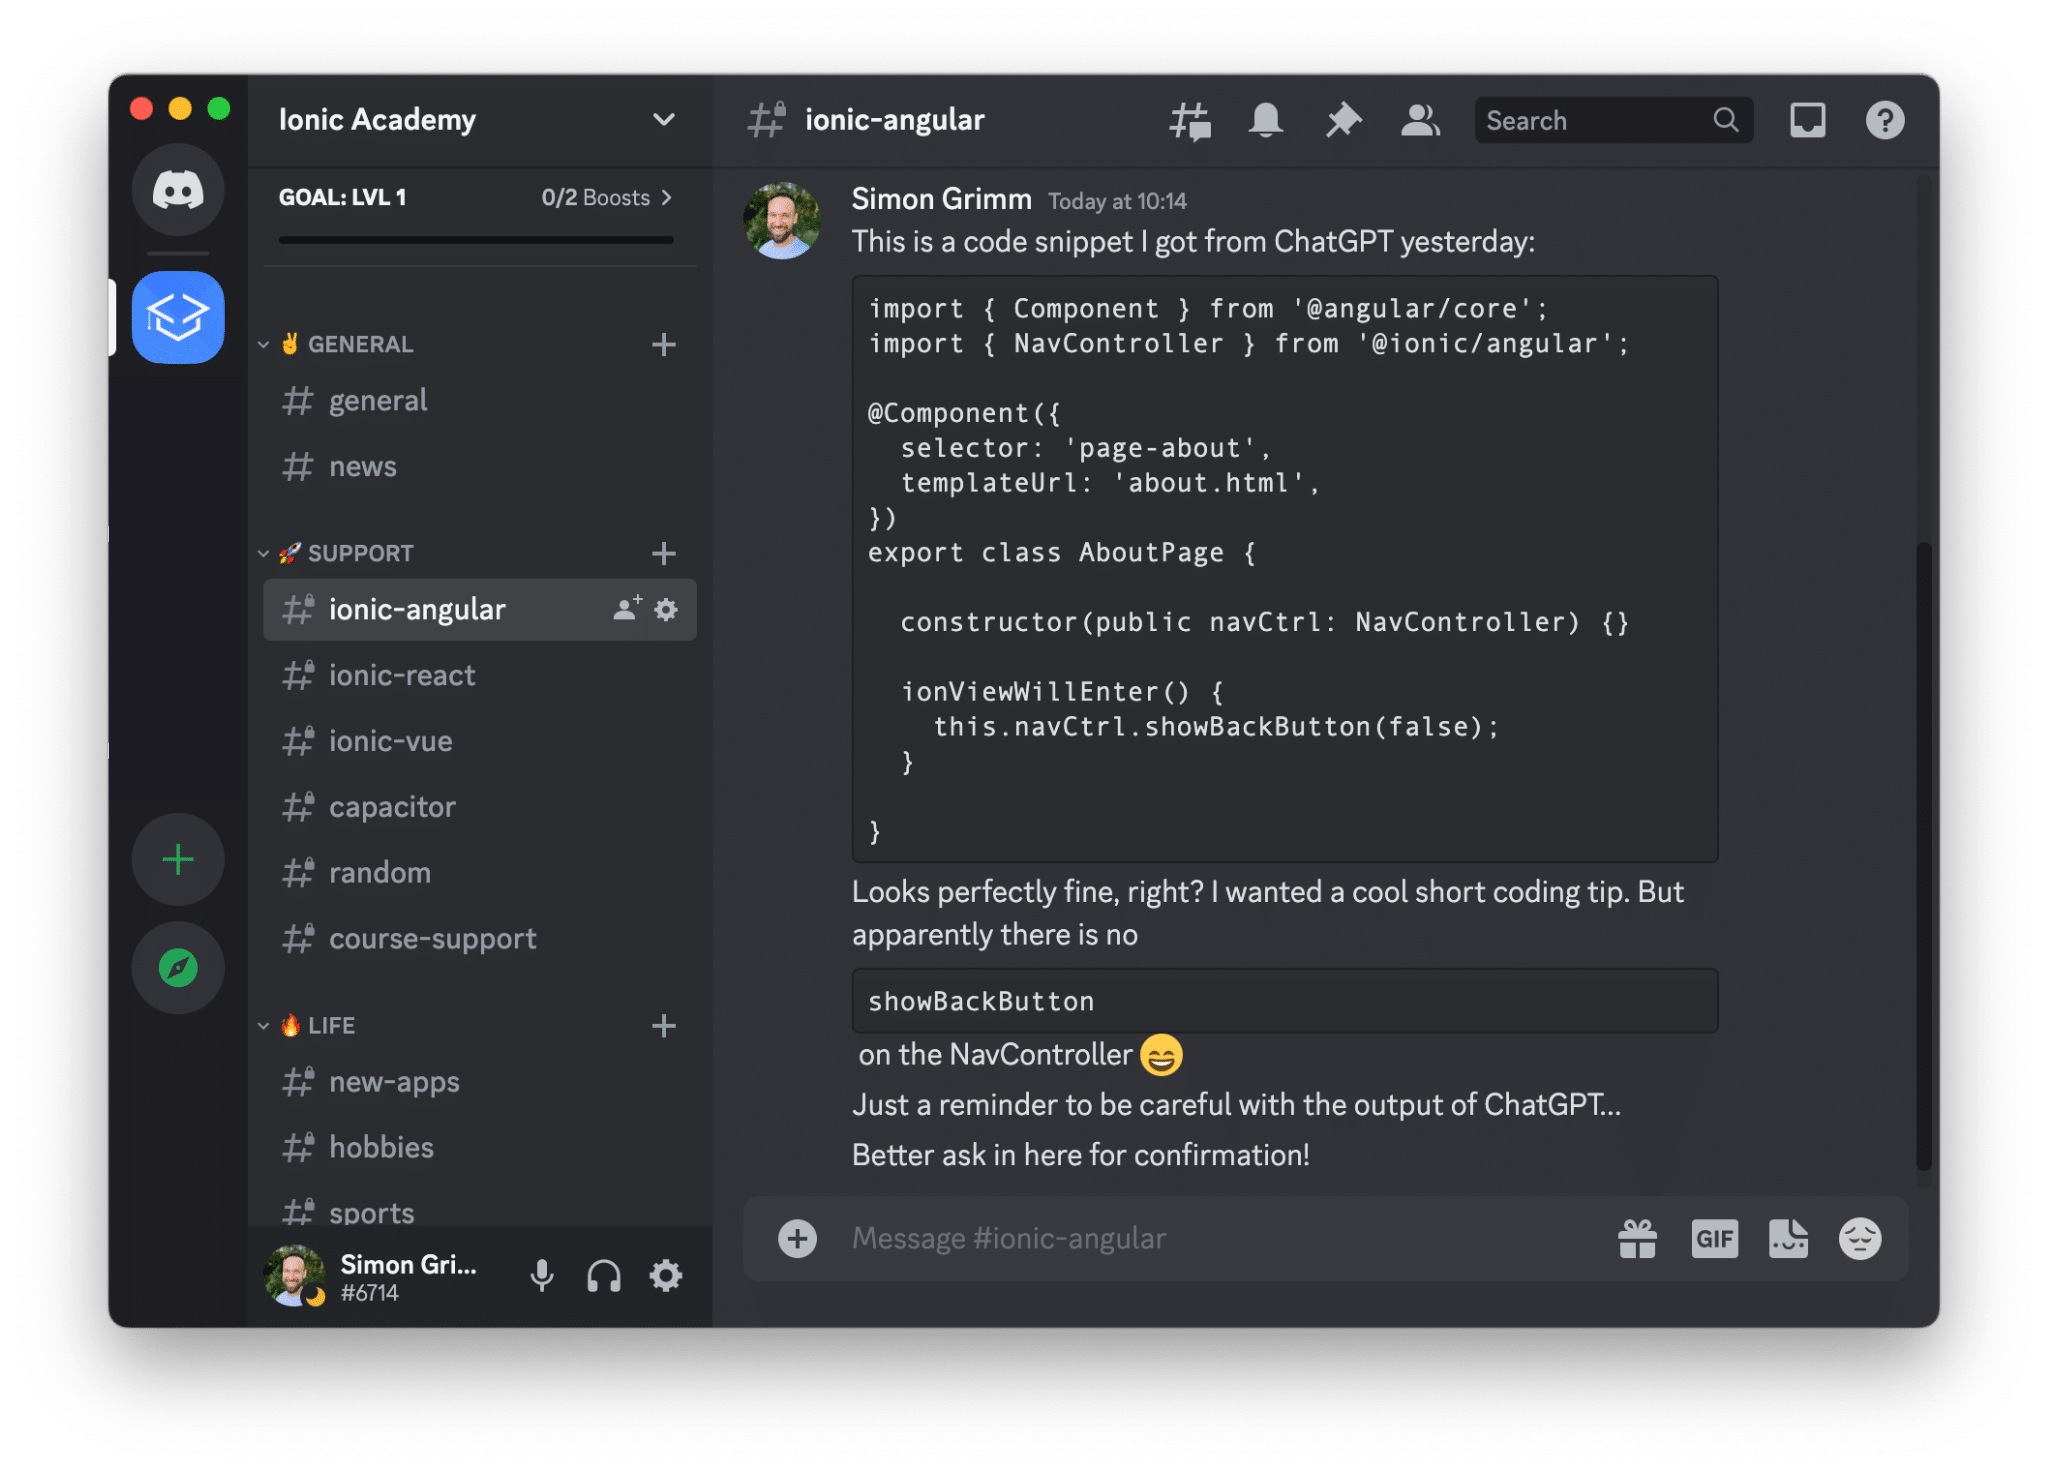Select the ionic-angular channel
This screenshot has height=1471, width=2048.
pos(417,607)
